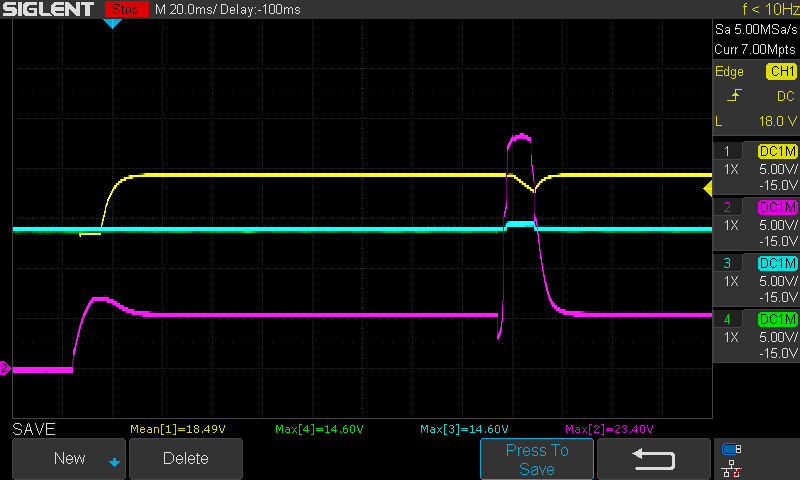800x480 pixels.
Task: Click the yellow DC1M channel 1 badge
Action: coord(778,151)
